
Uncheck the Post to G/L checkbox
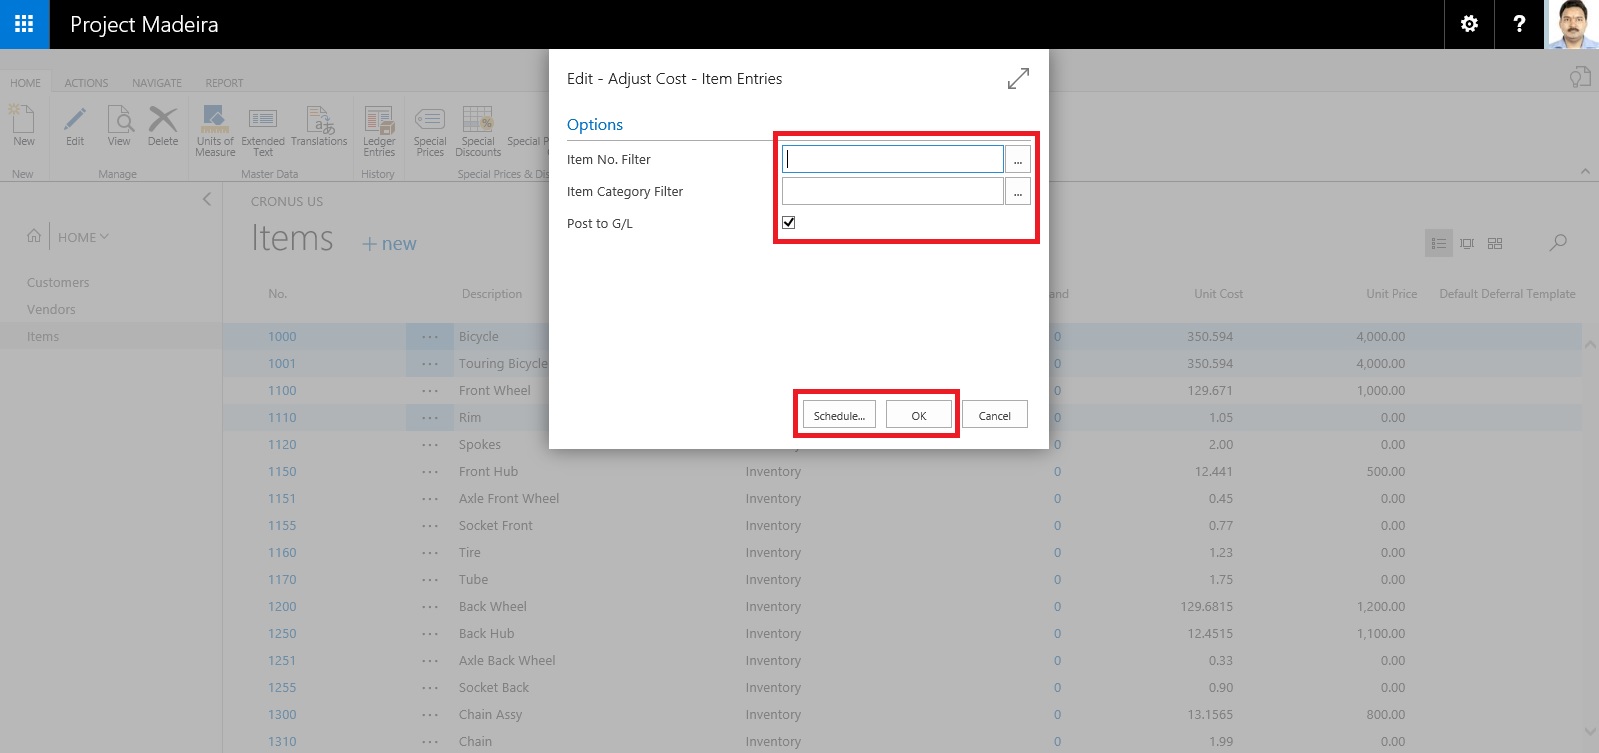tap(789, 223)
